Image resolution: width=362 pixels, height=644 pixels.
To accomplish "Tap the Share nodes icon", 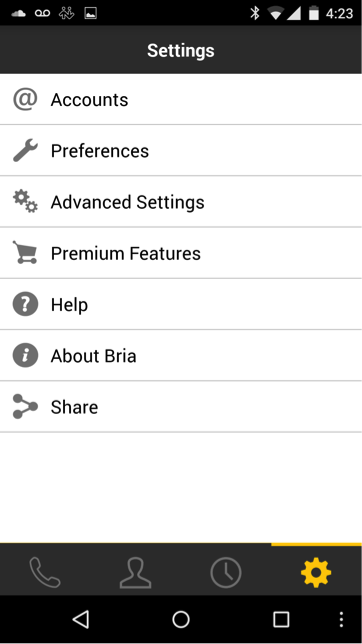I will point(25,406).
